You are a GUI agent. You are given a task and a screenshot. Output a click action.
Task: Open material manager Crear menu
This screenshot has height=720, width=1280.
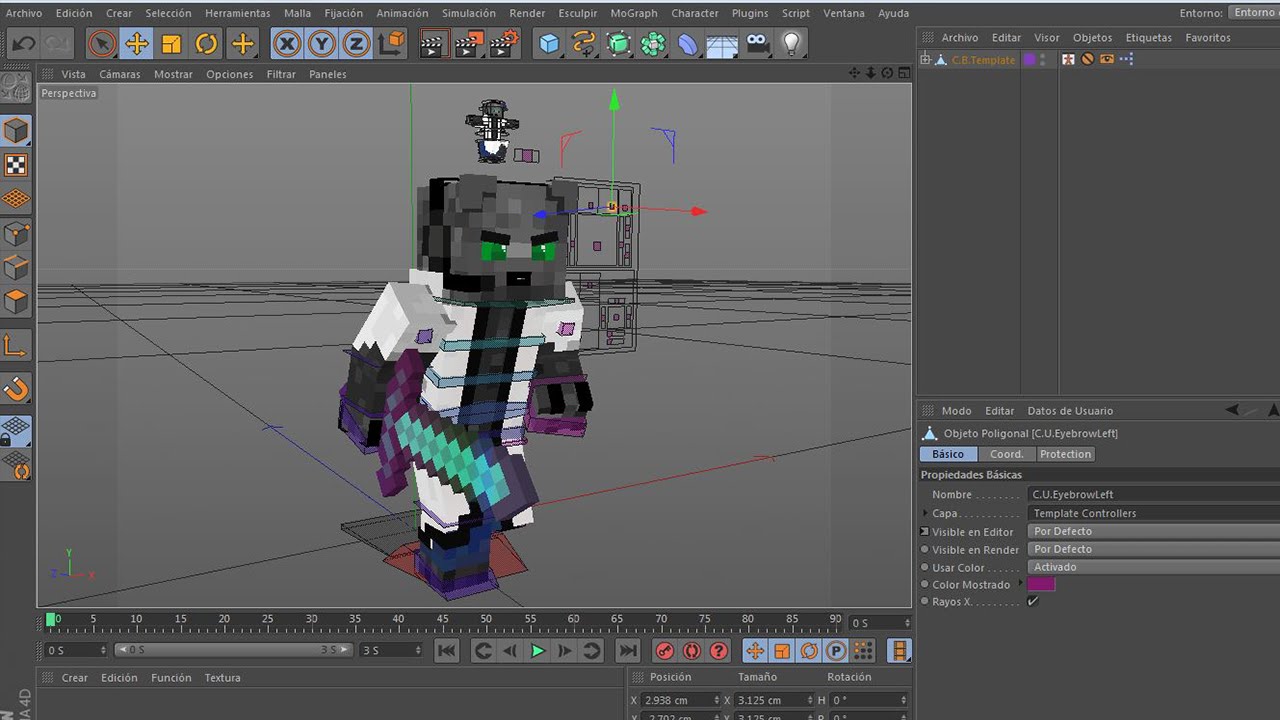tap(75, 678)
